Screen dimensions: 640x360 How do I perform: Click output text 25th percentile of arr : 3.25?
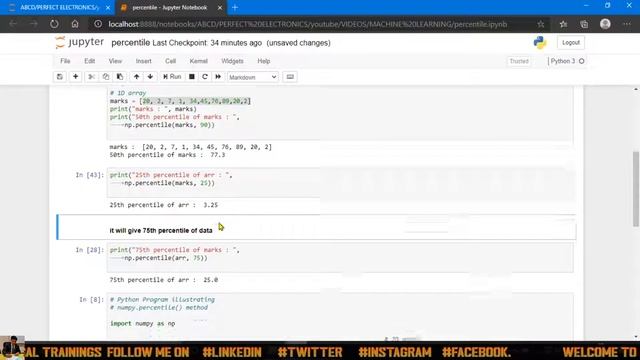[164, 205]
